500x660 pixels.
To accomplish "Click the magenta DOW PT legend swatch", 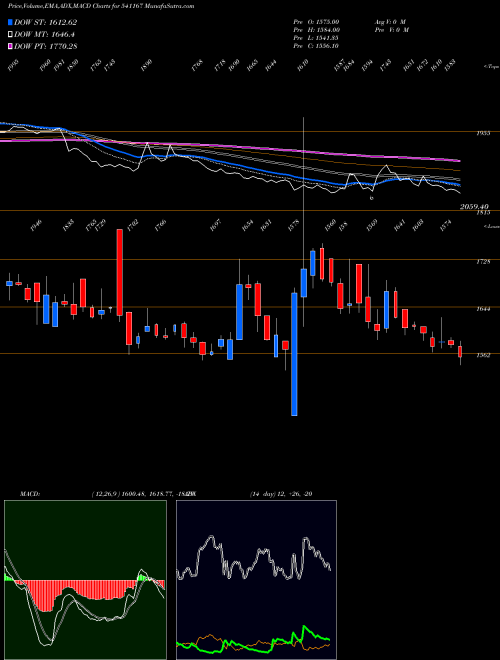I will point(10,46).
